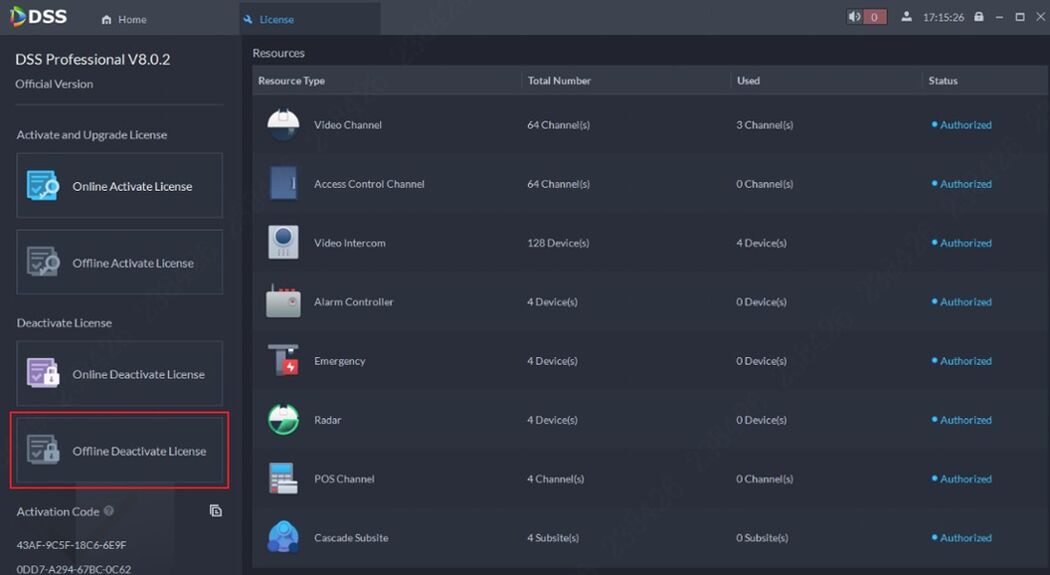Click Authorized status for Radar
Viewport: 1050px width, 575px height.
962,420
